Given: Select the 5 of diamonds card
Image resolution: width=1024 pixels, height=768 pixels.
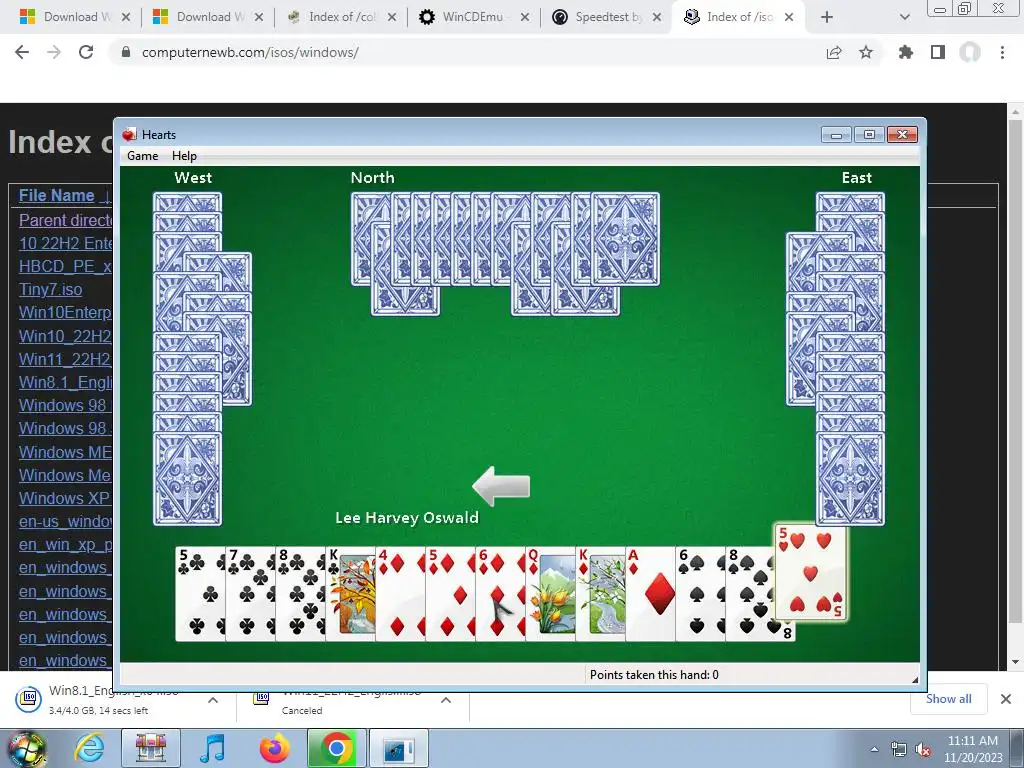Looking at the screenshot, I should coord(451,594).
